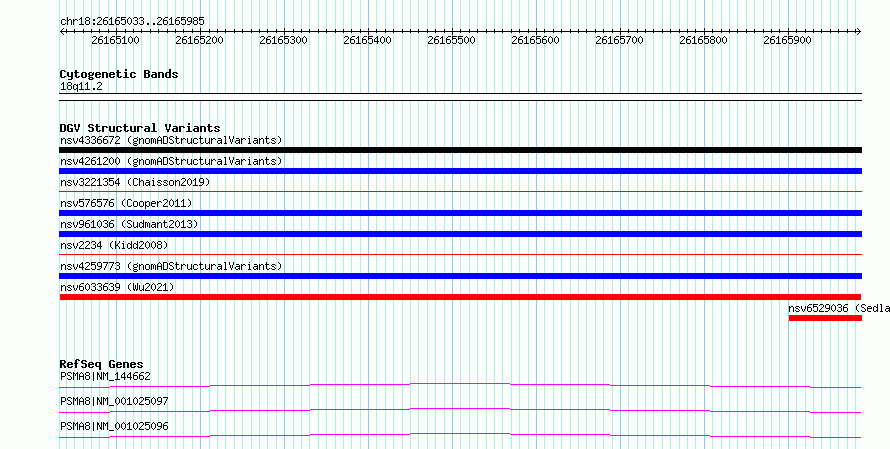This screenshot has width=890, height=449.
Task: Click ruler position 26165300
Action: (x=283, y=40)
